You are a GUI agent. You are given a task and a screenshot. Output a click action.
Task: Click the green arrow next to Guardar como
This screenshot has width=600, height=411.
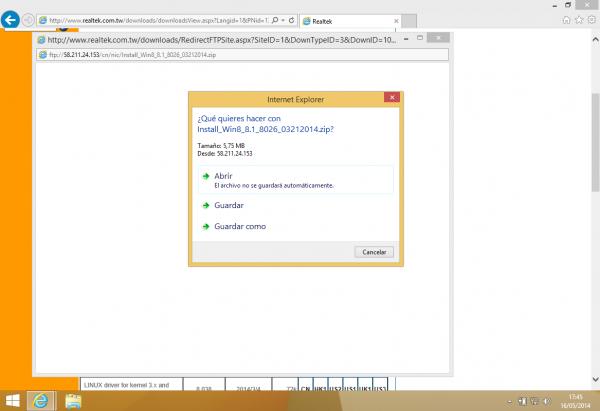(206, 227)
